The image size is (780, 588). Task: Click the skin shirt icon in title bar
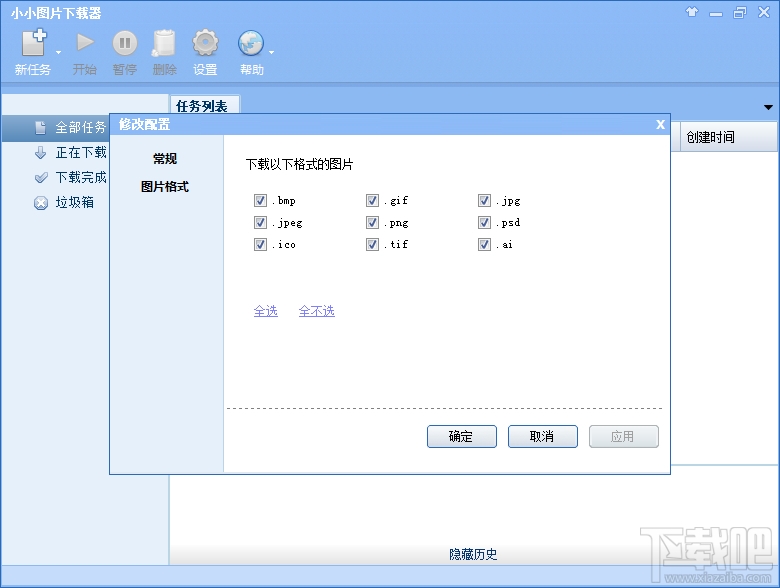point(691,12)
